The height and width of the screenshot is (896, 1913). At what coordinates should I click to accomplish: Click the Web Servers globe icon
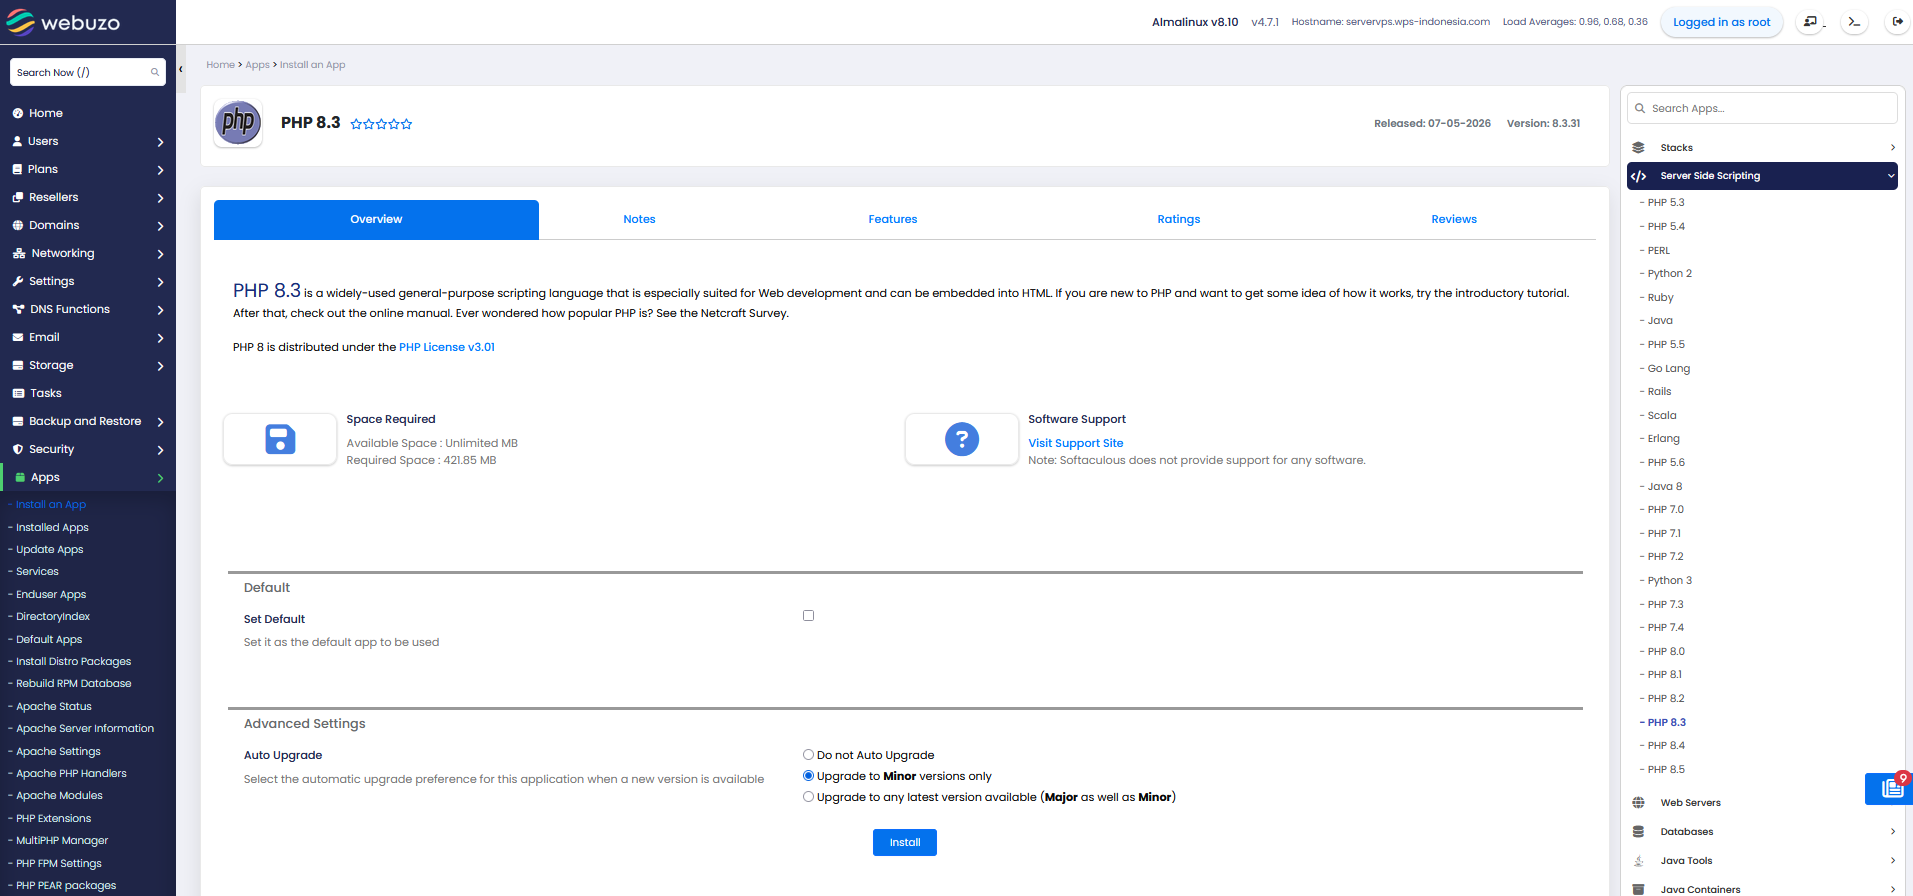1638,802
